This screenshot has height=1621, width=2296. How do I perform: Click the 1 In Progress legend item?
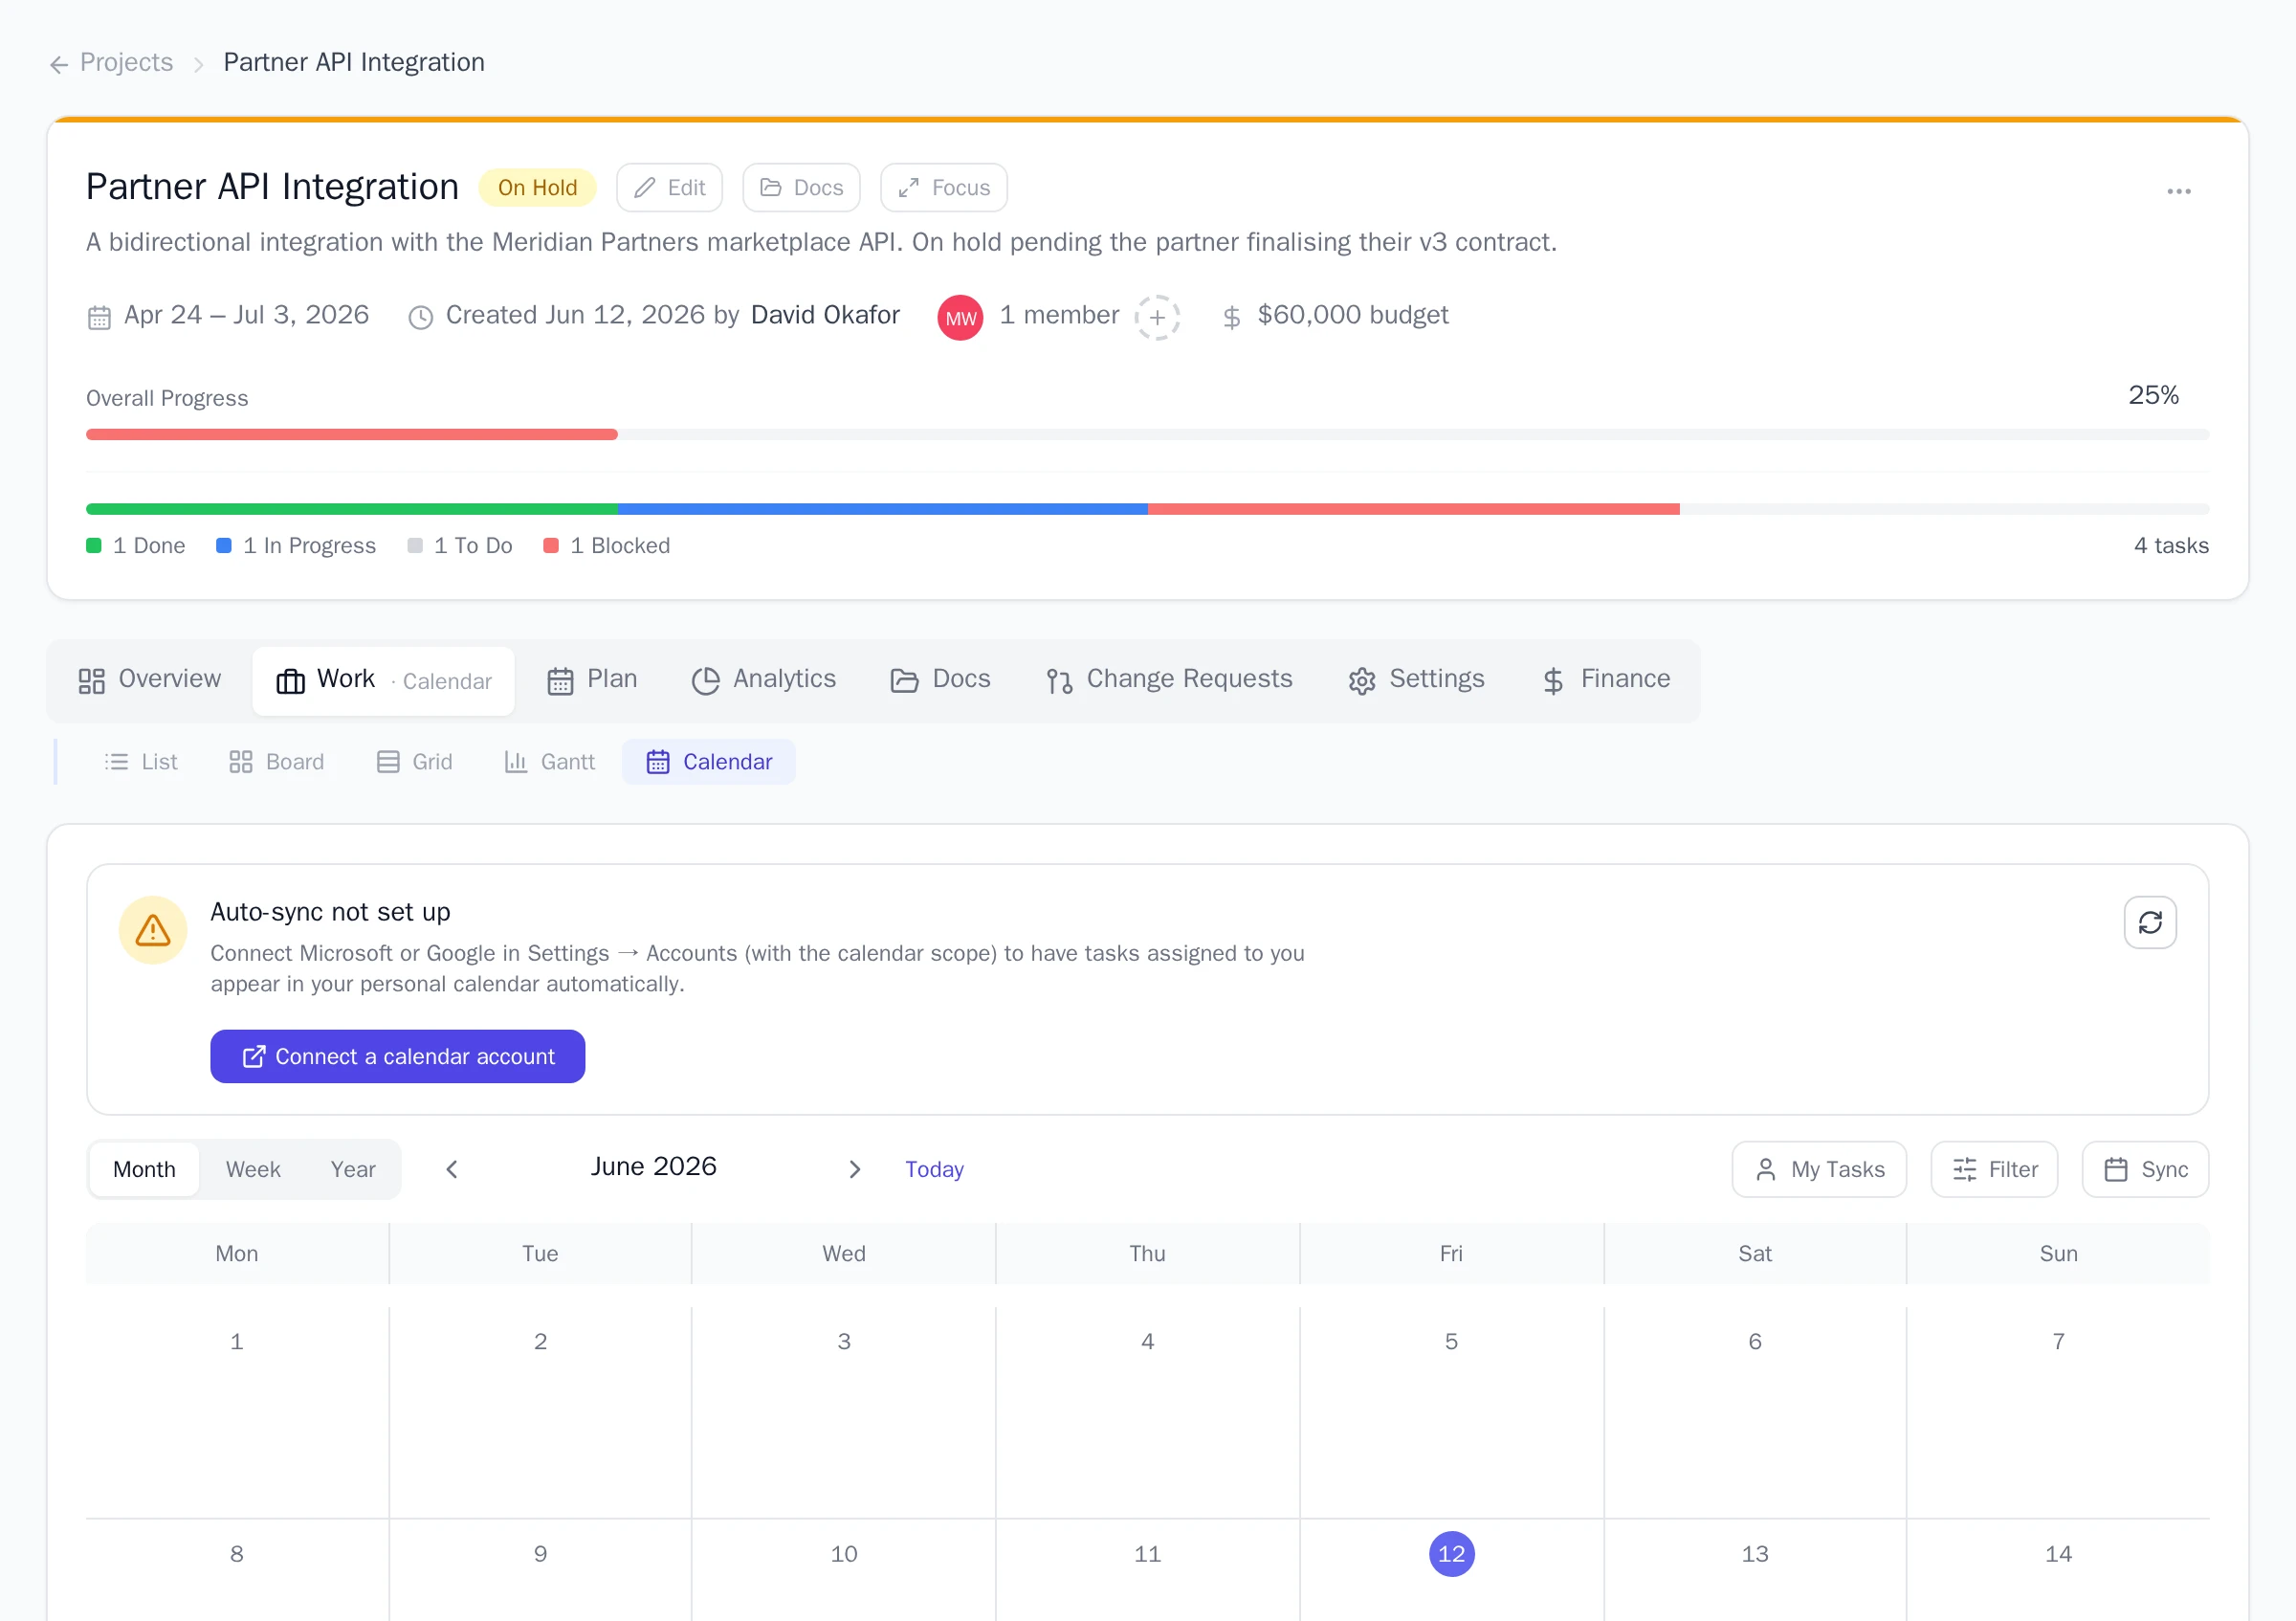[x=296, y=546]
